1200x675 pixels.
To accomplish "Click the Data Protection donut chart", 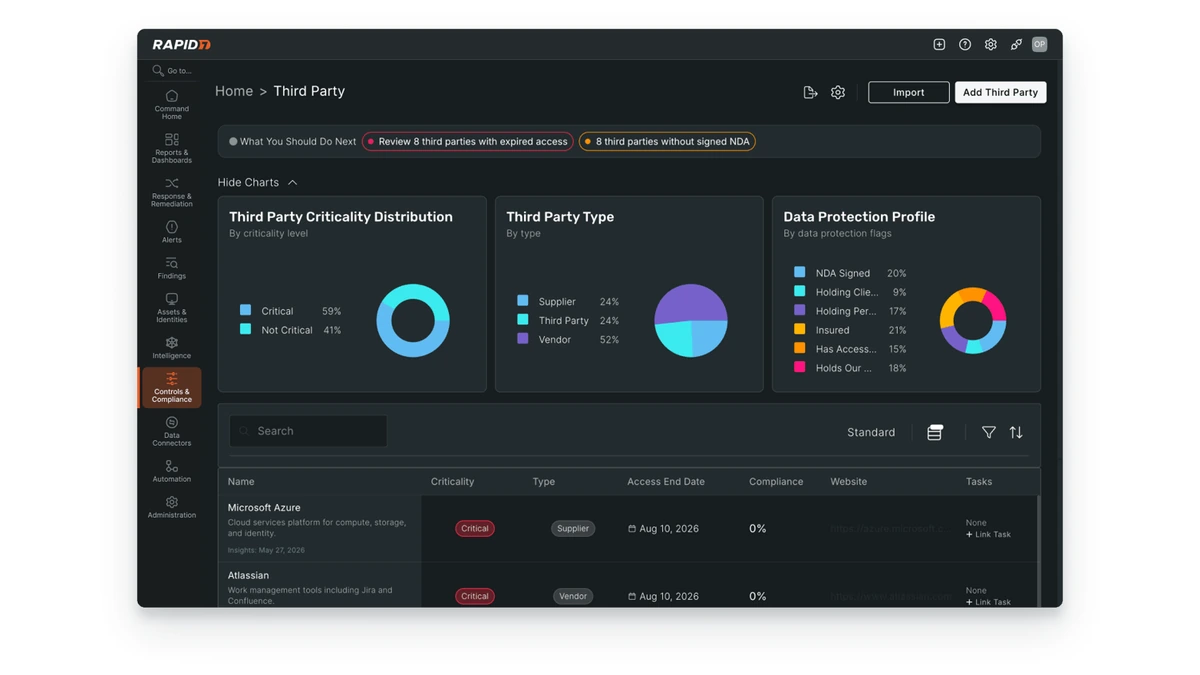I will point(973,321).
